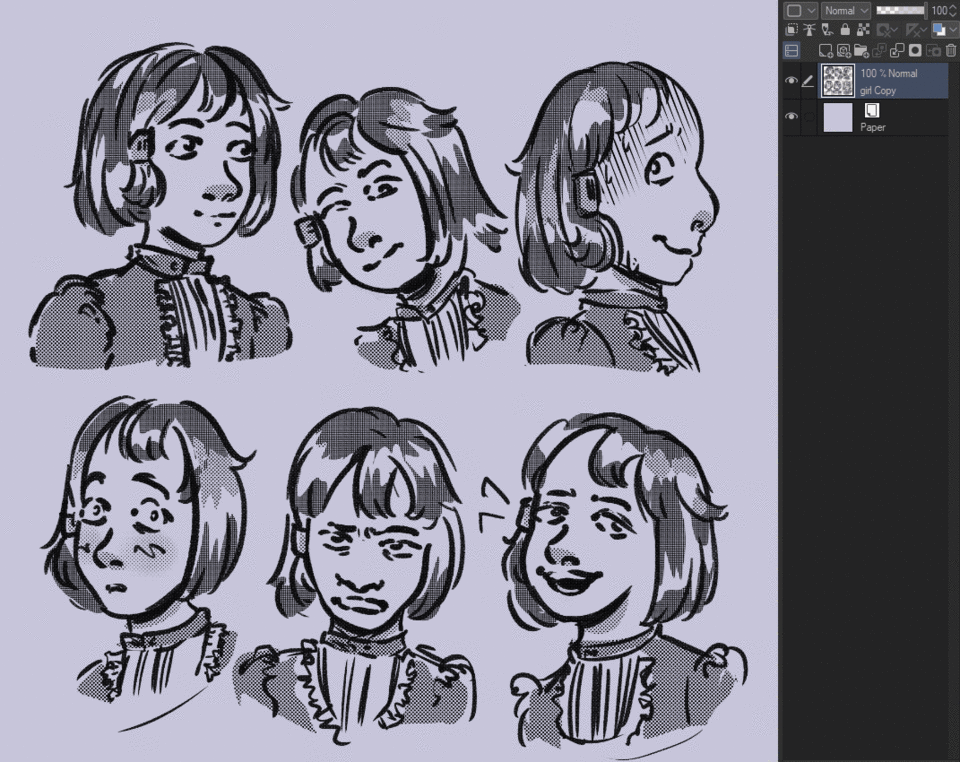Hide the girl Copy layer

point(791,80)
